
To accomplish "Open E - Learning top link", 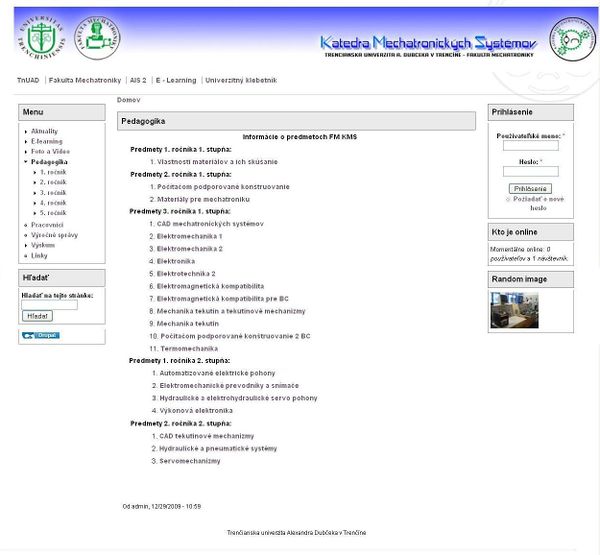I will (176, 80).
